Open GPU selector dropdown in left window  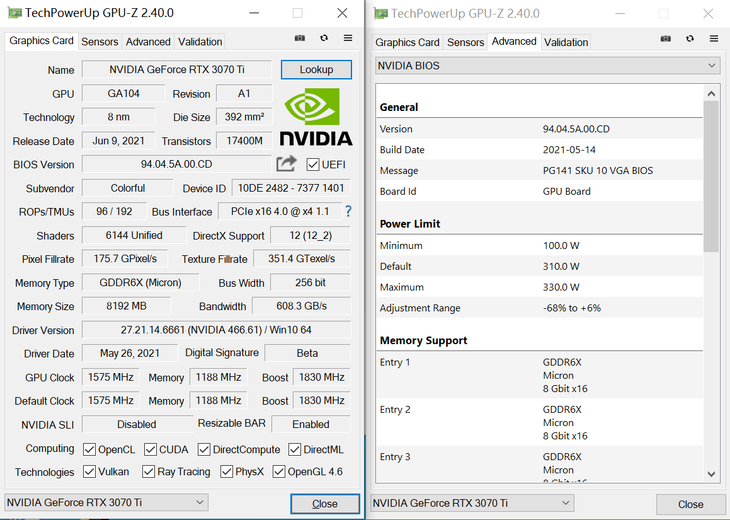tap(106, 502)
